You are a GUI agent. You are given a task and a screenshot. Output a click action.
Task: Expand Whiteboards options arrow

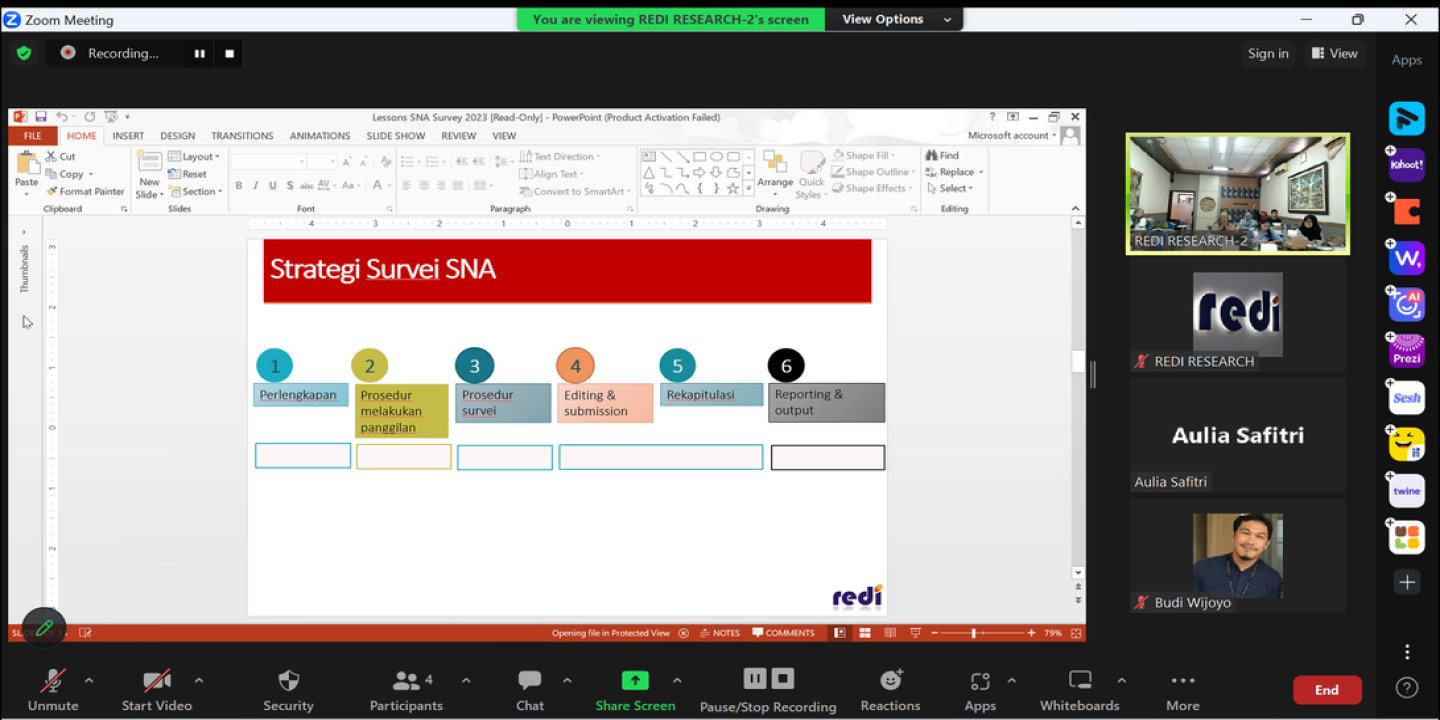click(x=1121, y=681)
